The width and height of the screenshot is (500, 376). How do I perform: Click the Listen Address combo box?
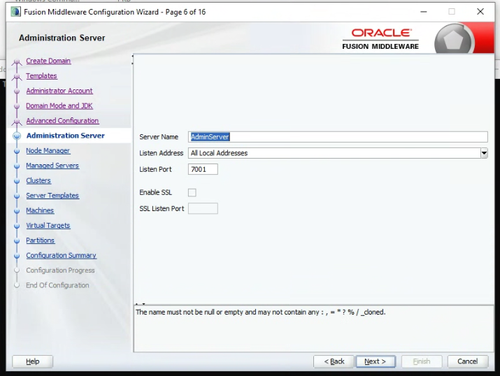[338, 153]
